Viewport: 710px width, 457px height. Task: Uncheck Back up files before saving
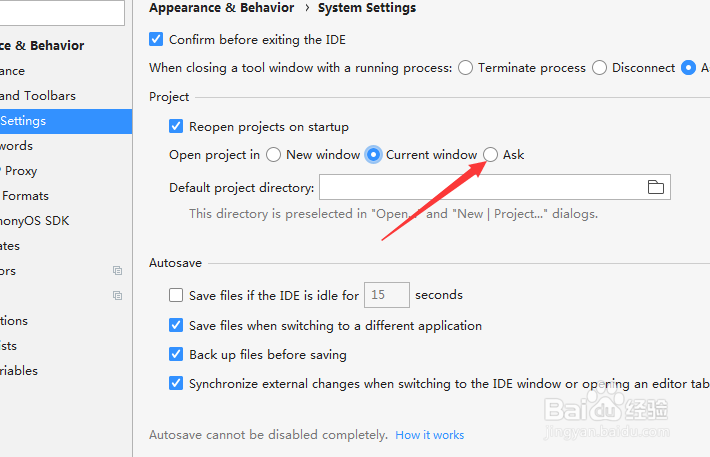(177, 355)
